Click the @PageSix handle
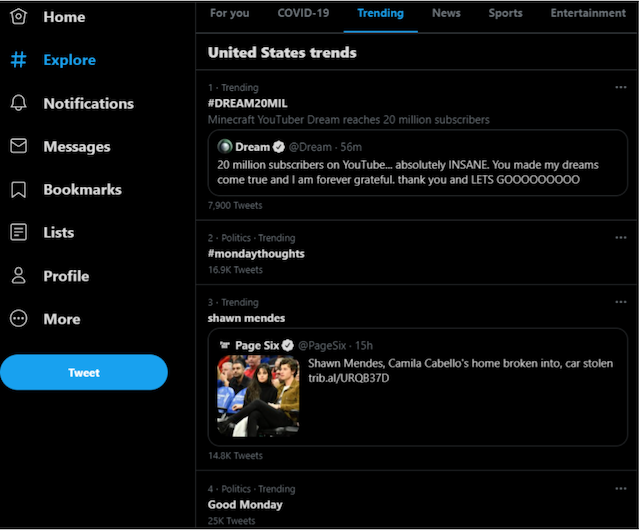This screenshot has height=530, width=640. pos(322,345)
